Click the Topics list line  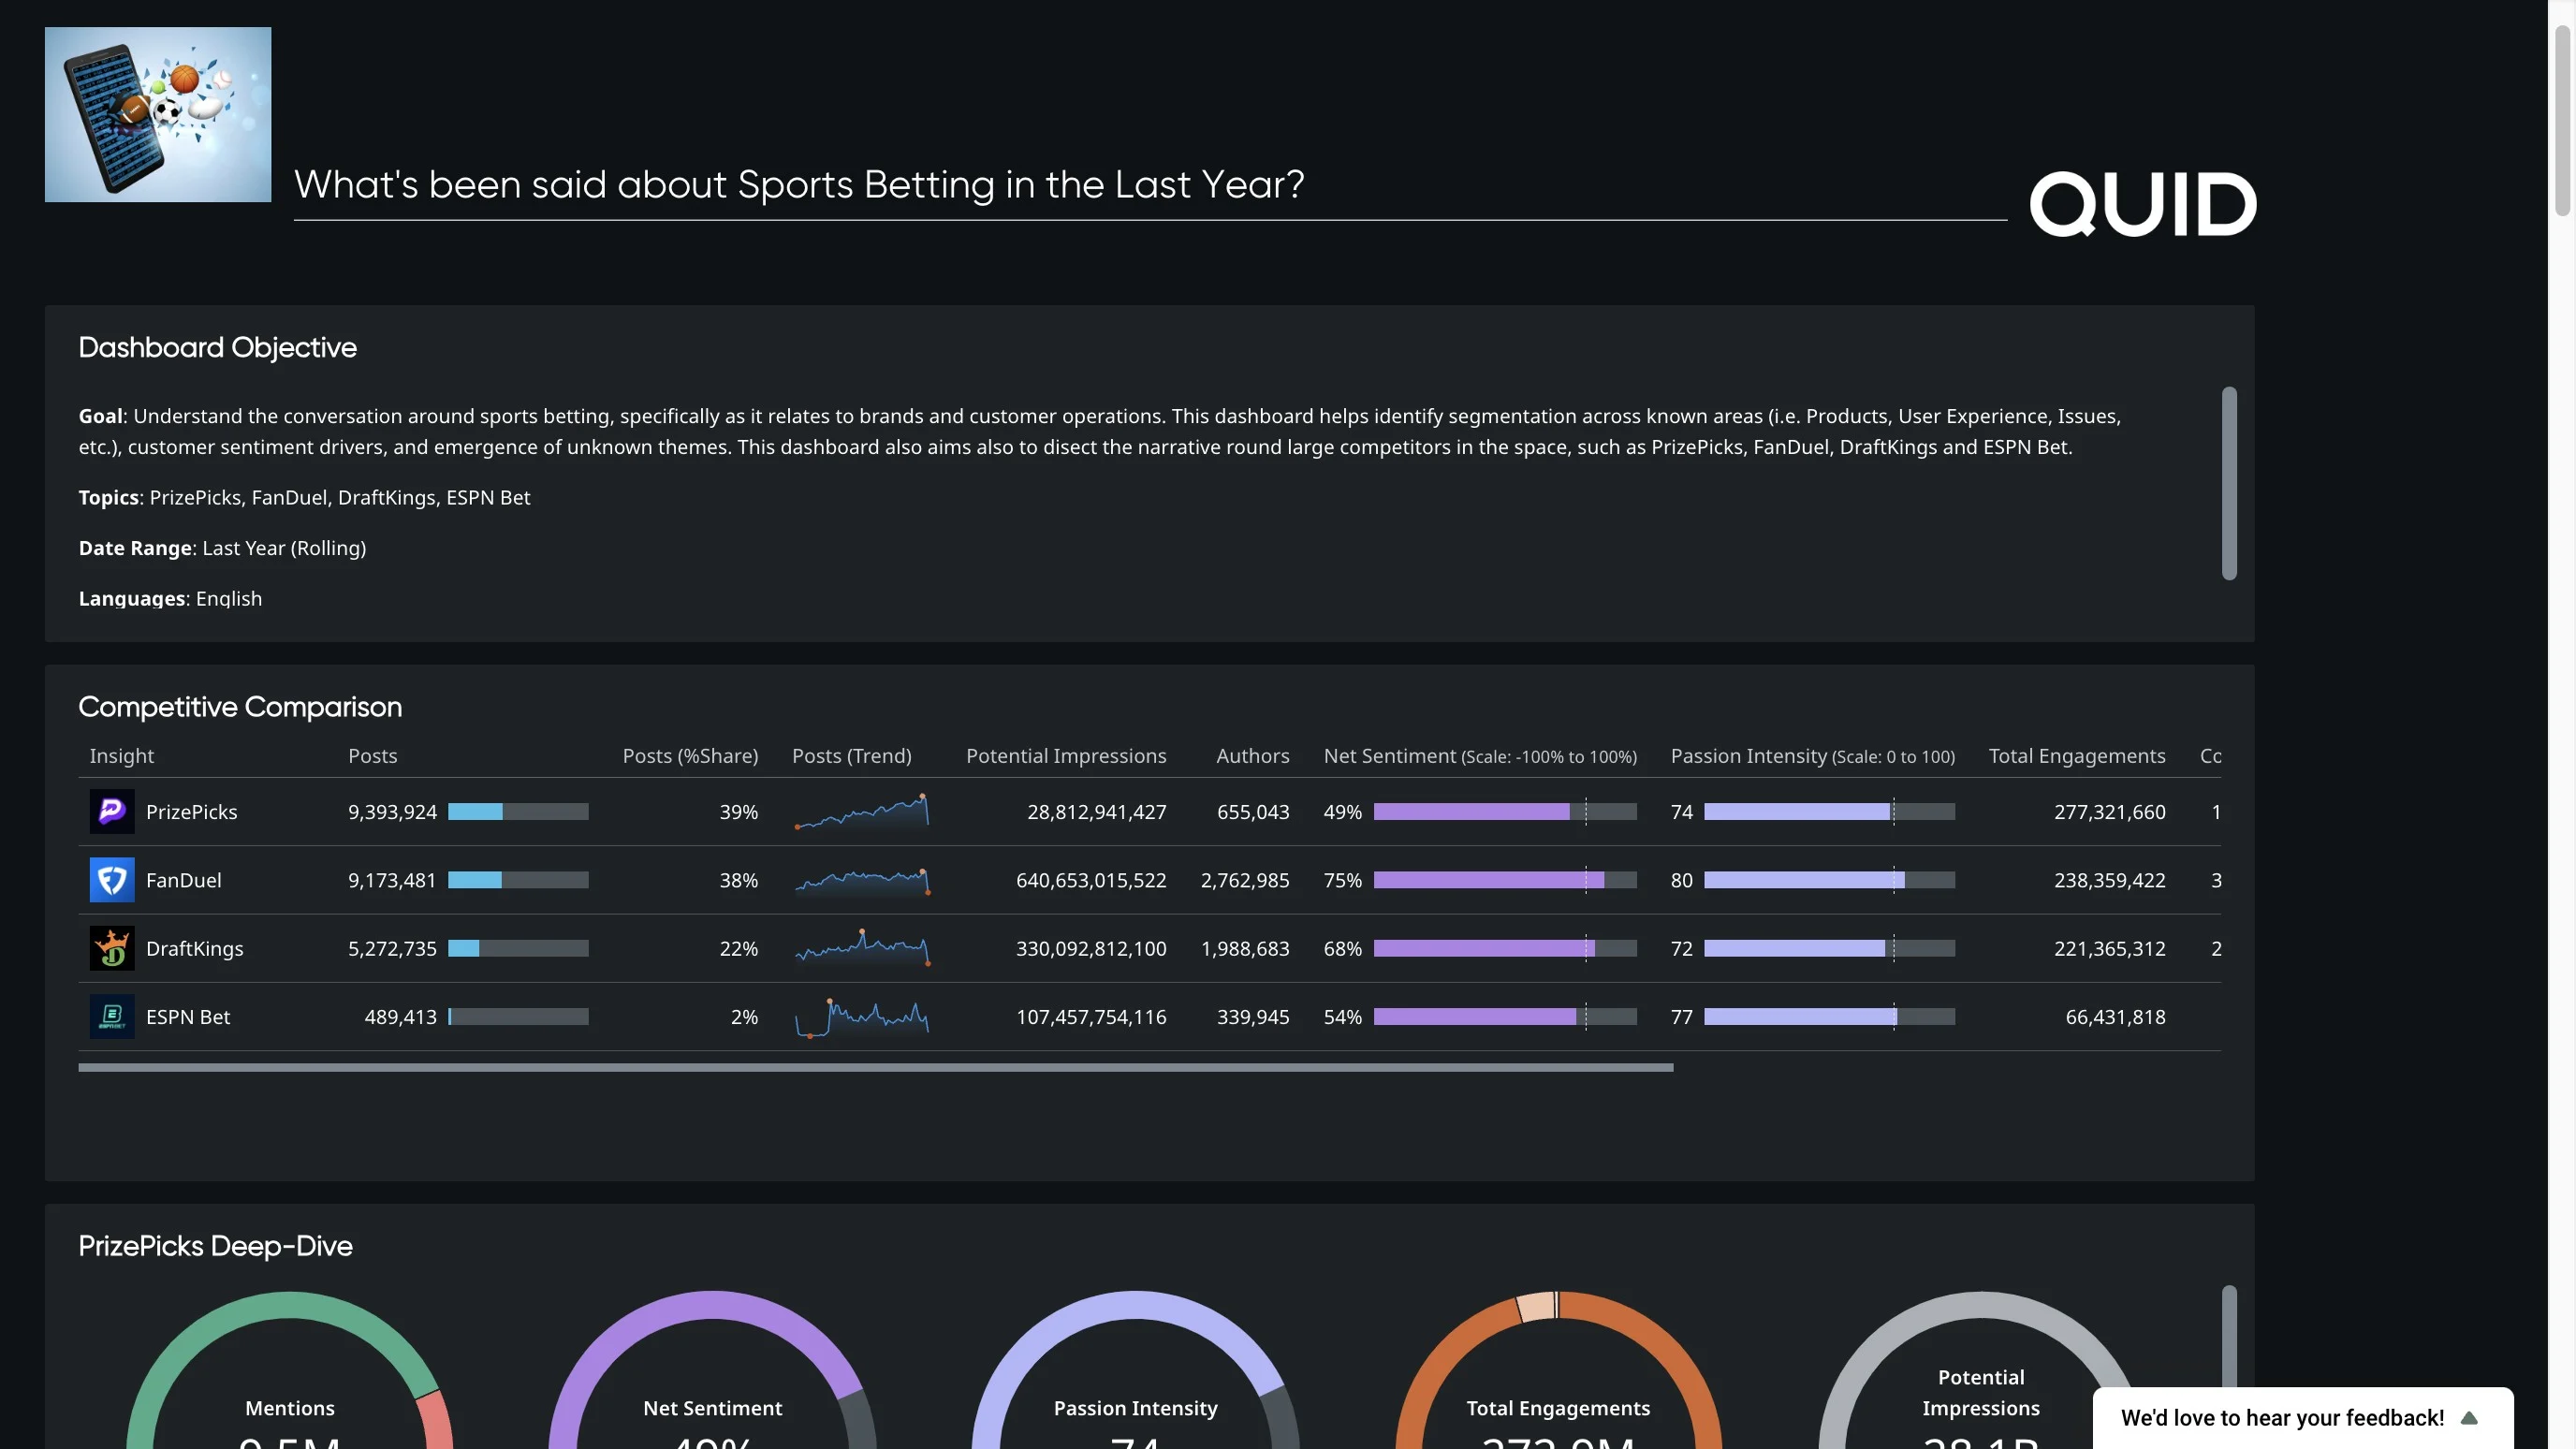click(x=304, y=497)
